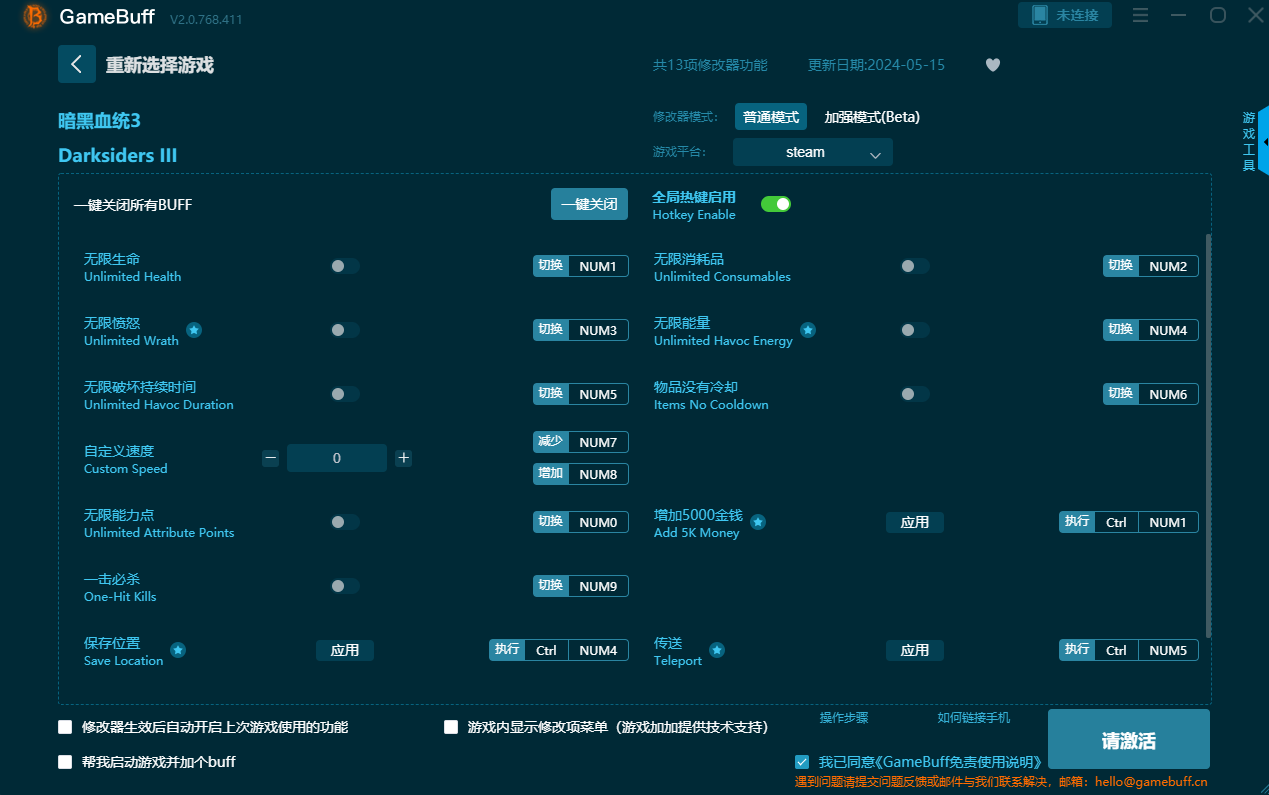Click the GameBuff logo icon
Image resolution: width=1269 pixels, height=795 pixels.
35,16
